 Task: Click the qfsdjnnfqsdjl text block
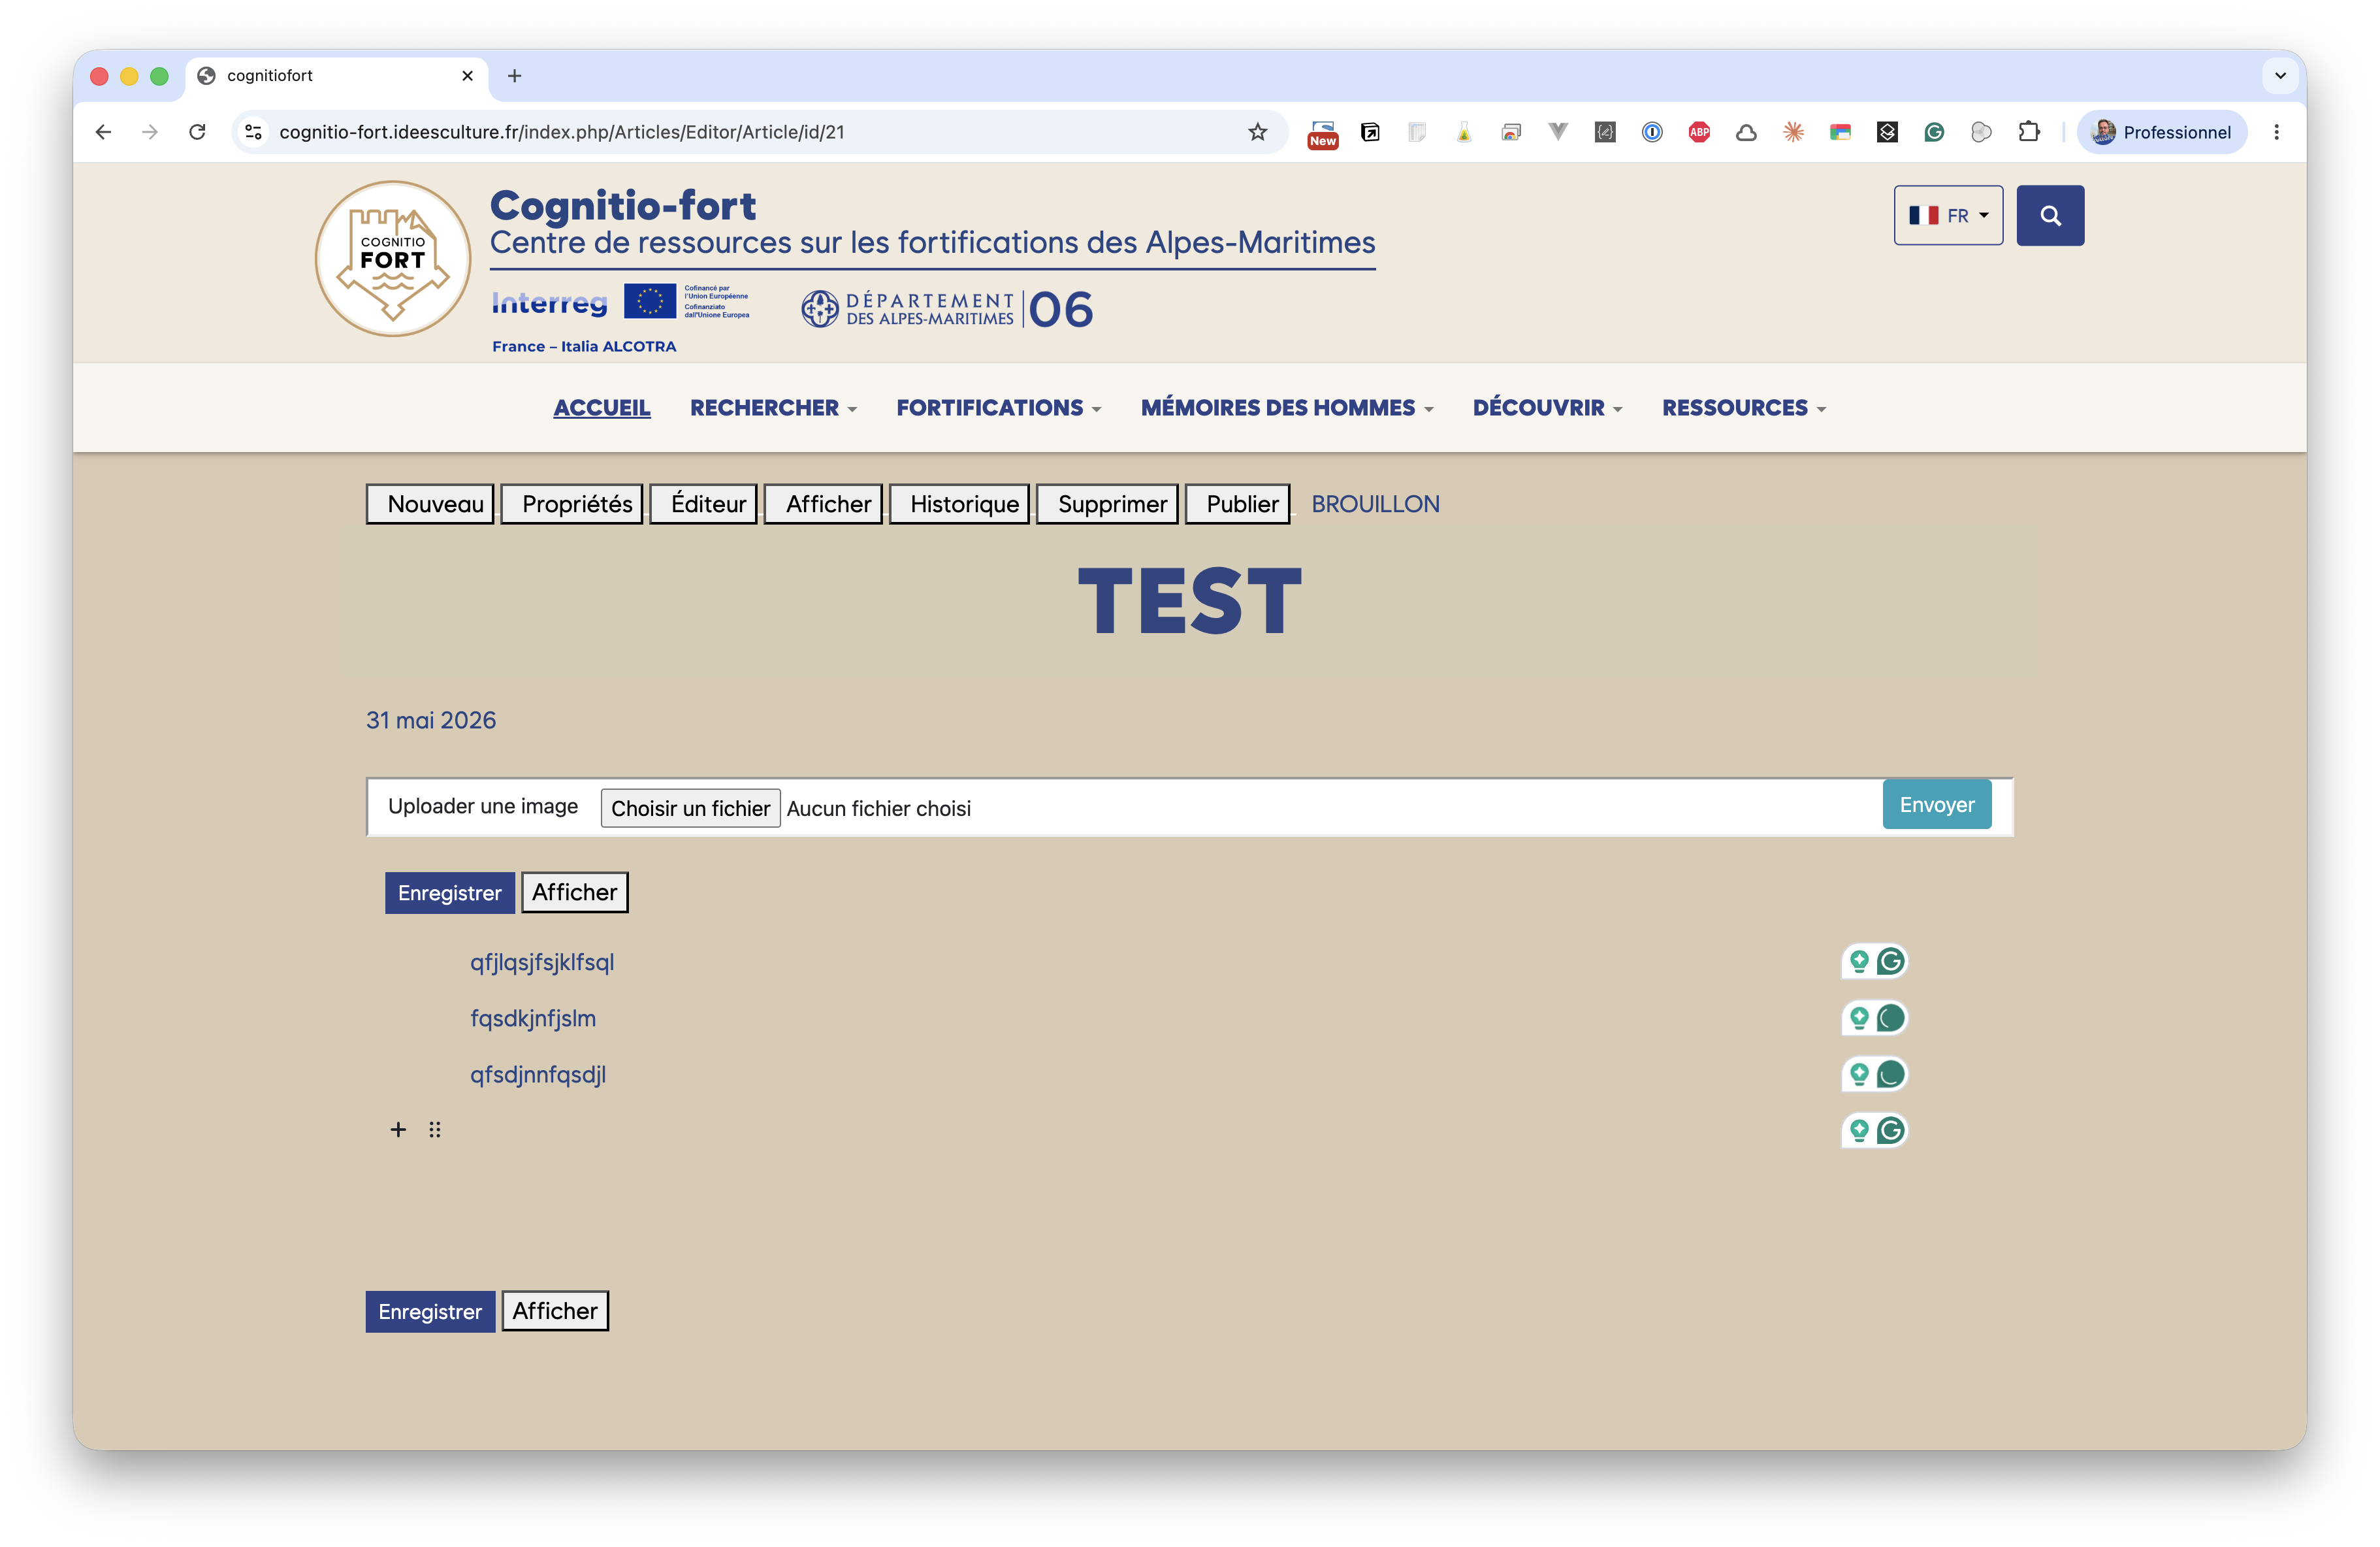click(538, 1074)
